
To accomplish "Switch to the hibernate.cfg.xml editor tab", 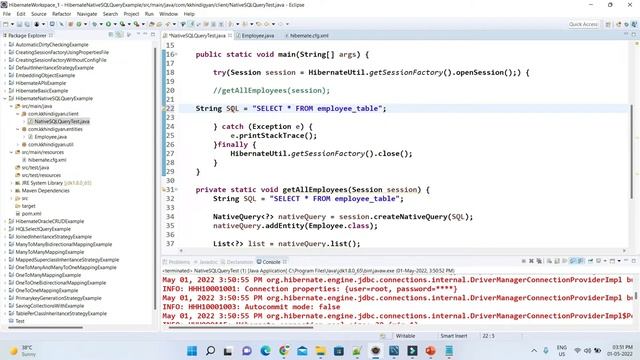I will click(x=307, y=36).
